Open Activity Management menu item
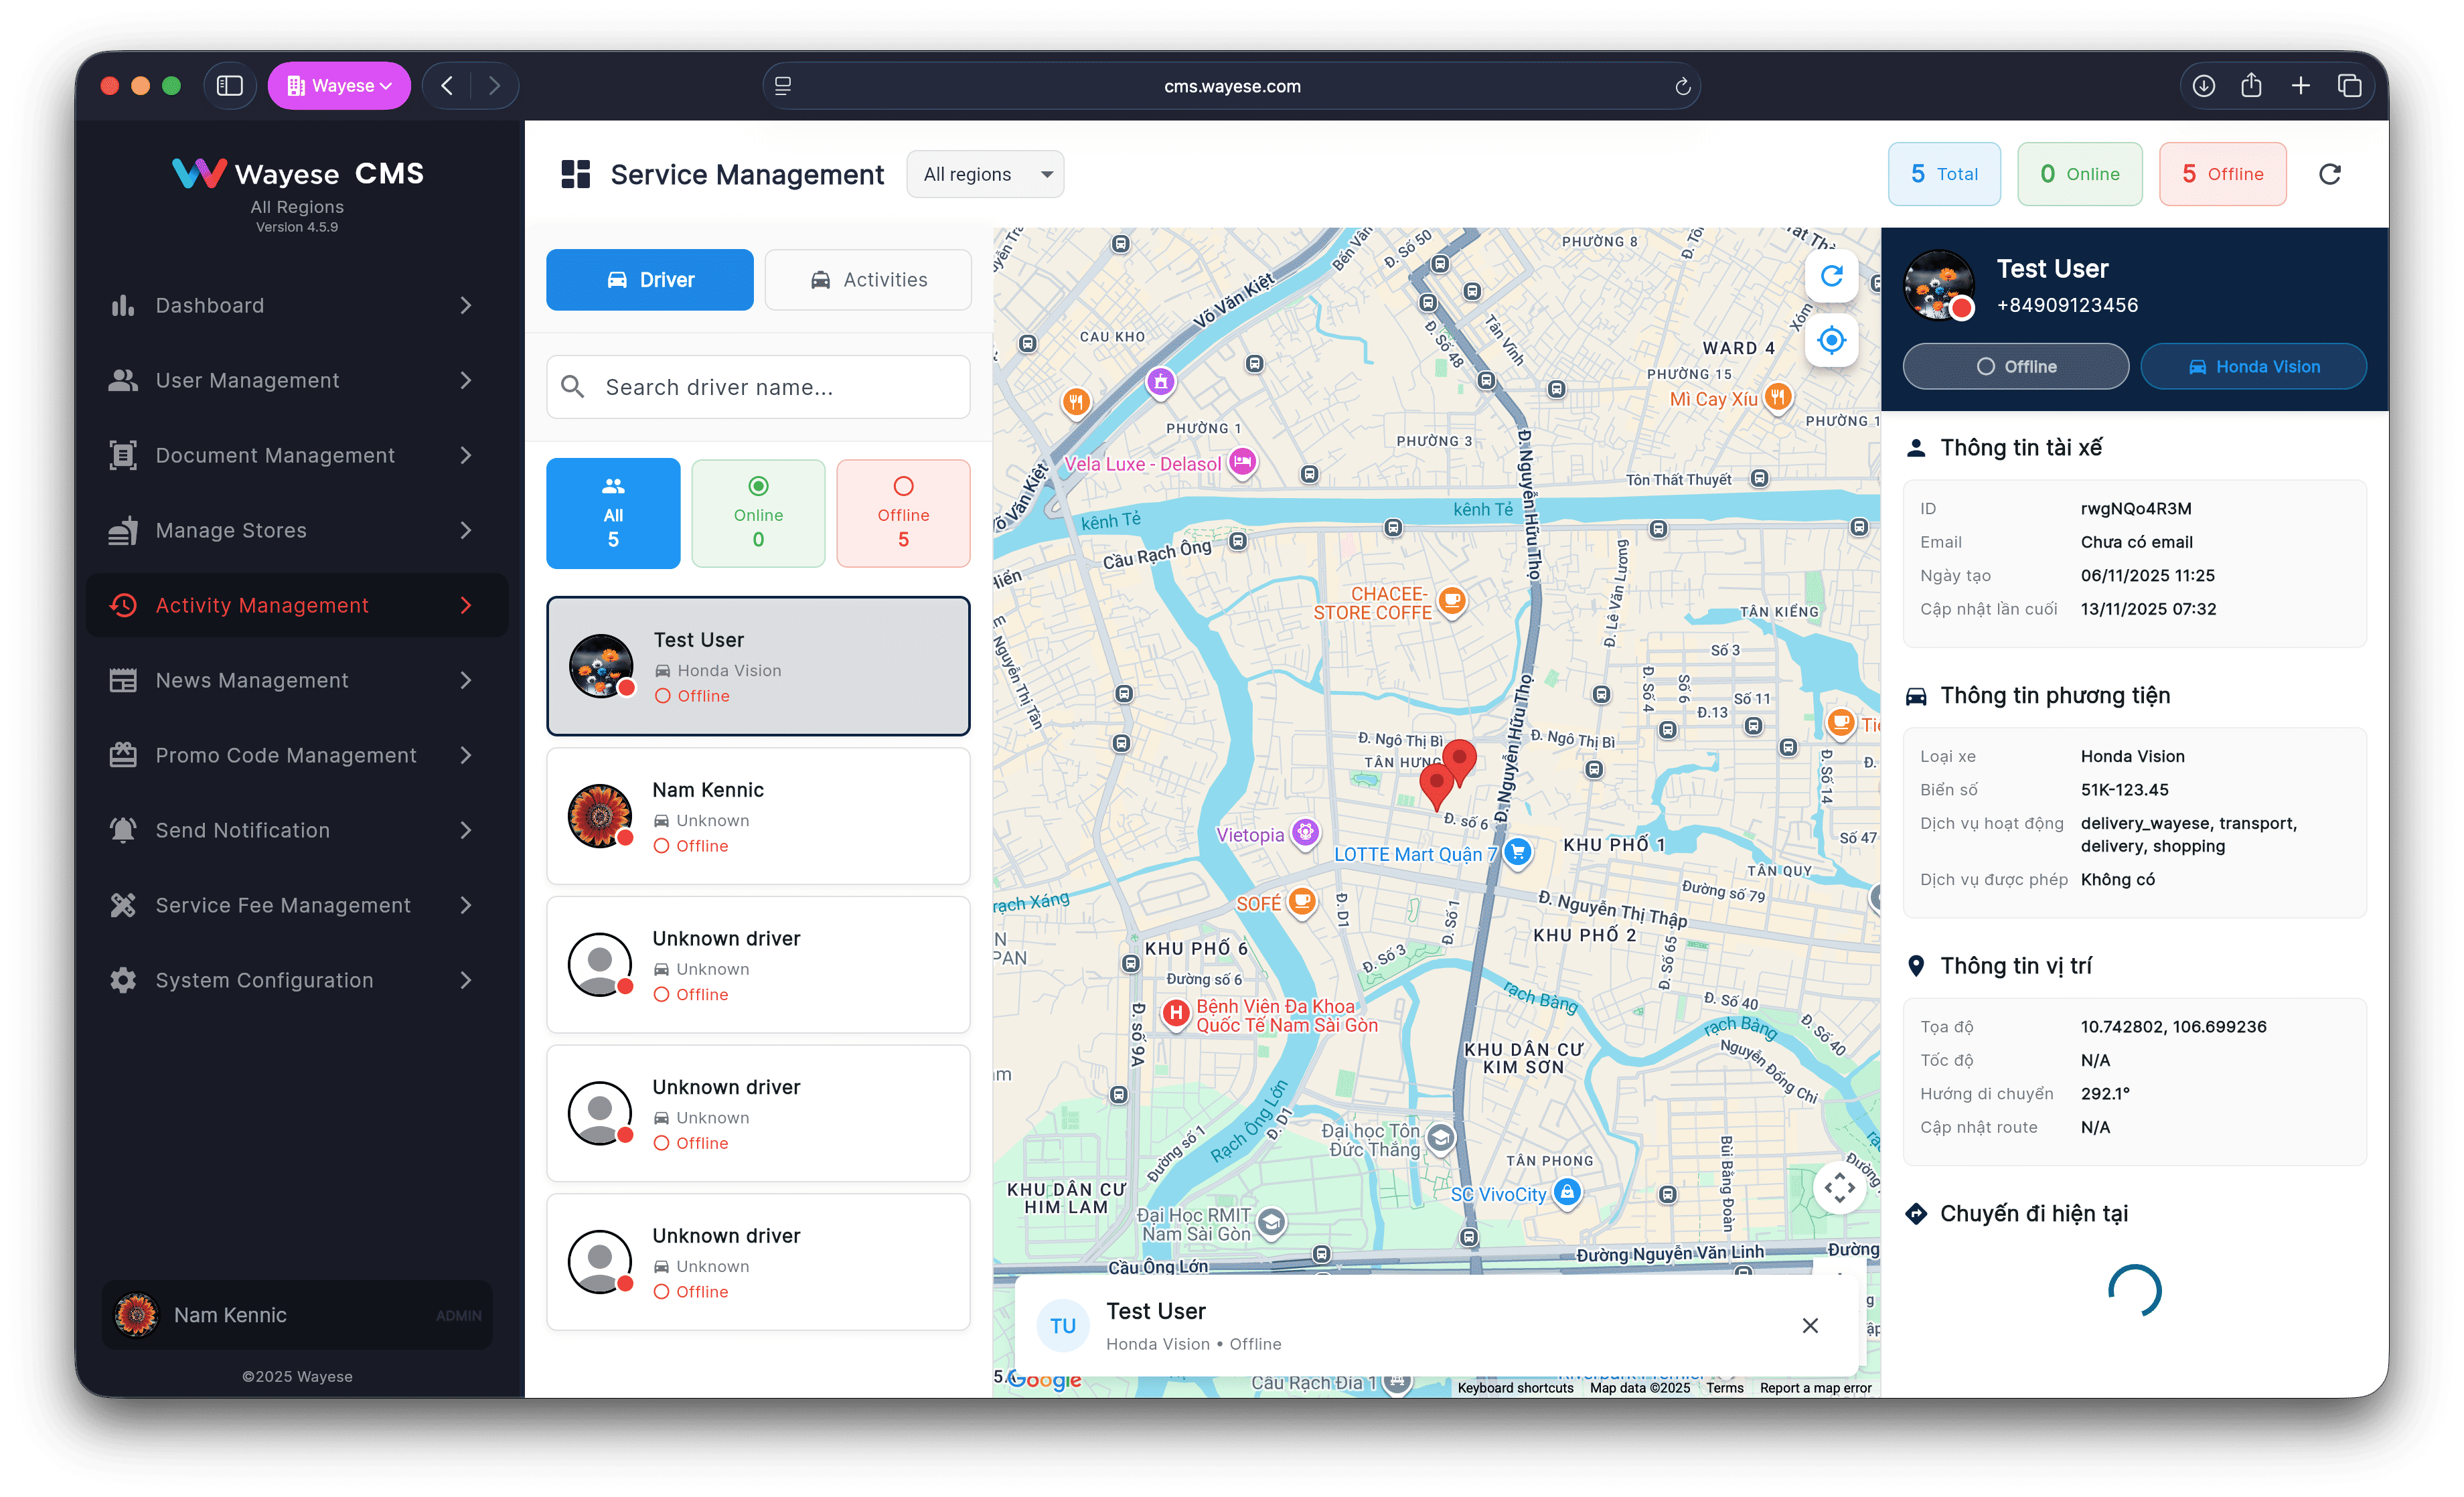The width and height of the screenshot is (2464, 1497). pos(297,605)
